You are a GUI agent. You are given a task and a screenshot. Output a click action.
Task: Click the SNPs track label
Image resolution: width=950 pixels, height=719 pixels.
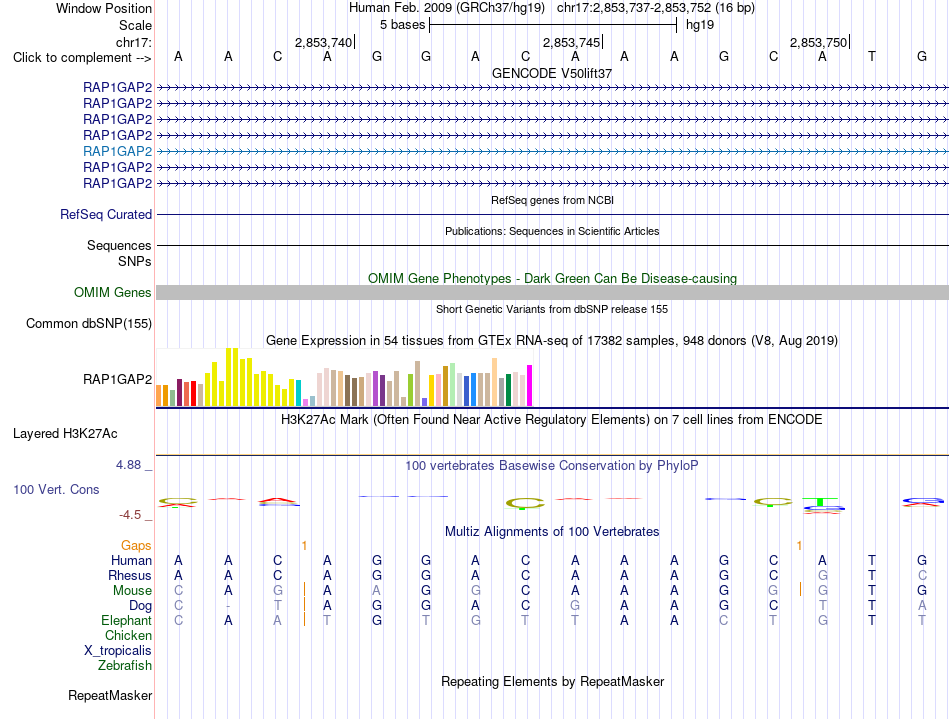coord(135,261)
